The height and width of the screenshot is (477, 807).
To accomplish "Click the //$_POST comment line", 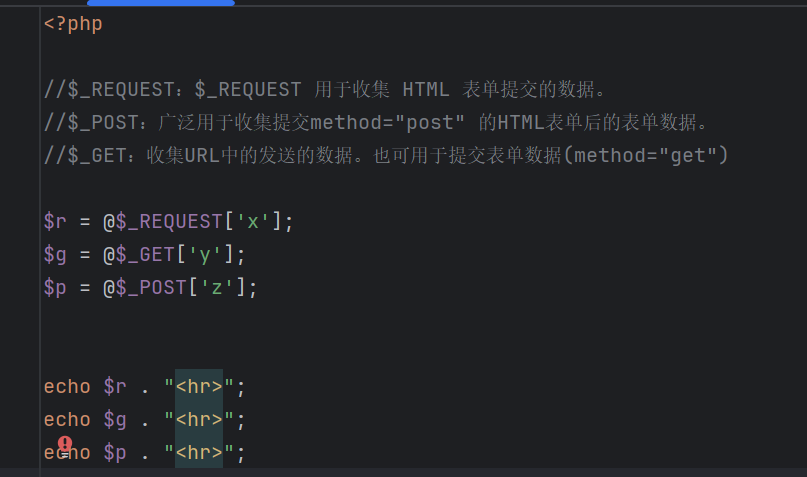I will click(x=376, y=122).
